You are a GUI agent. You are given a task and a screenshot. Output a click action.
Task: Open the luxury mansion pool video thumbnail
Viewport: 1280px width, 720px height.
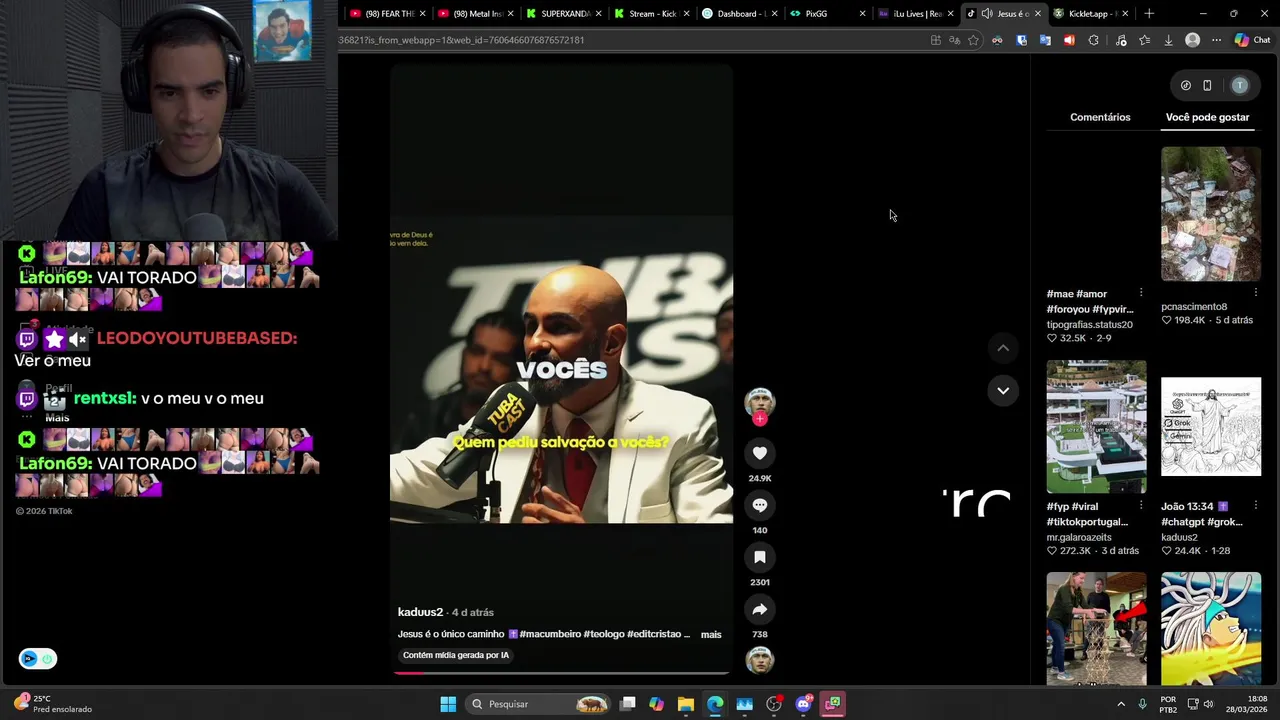1096,427
